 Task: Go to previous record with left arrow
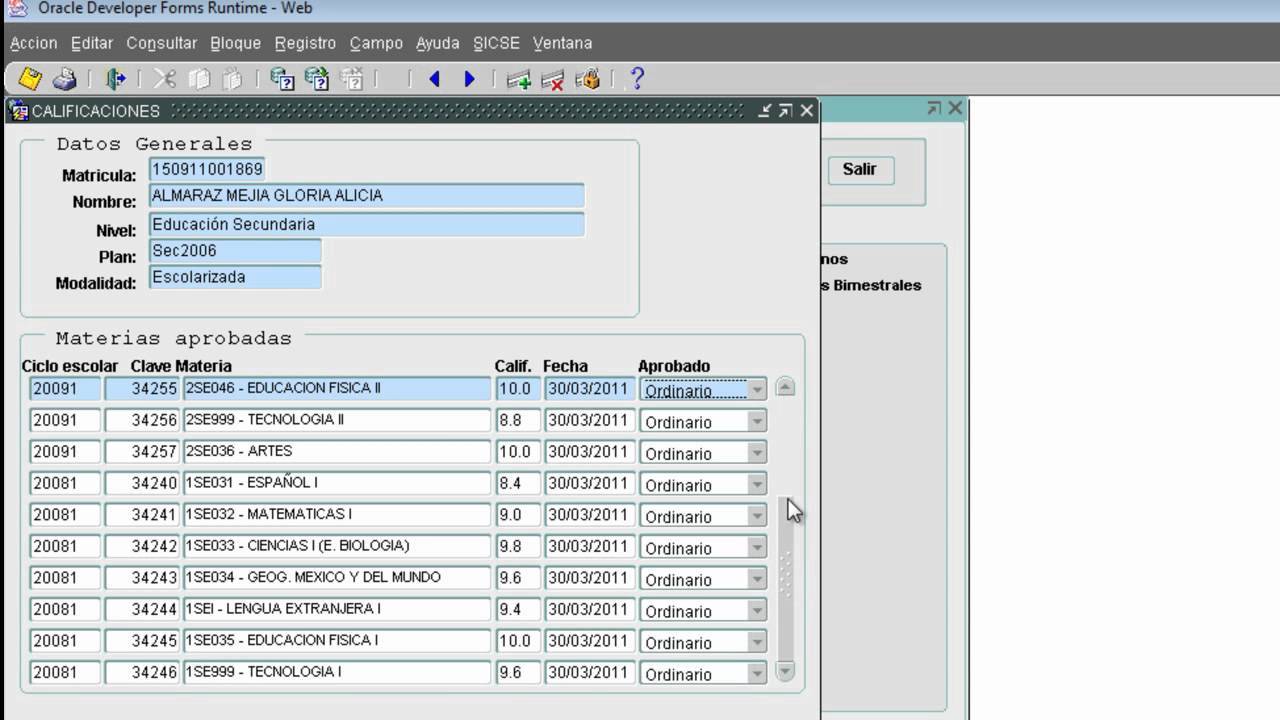tap(434, 79)
